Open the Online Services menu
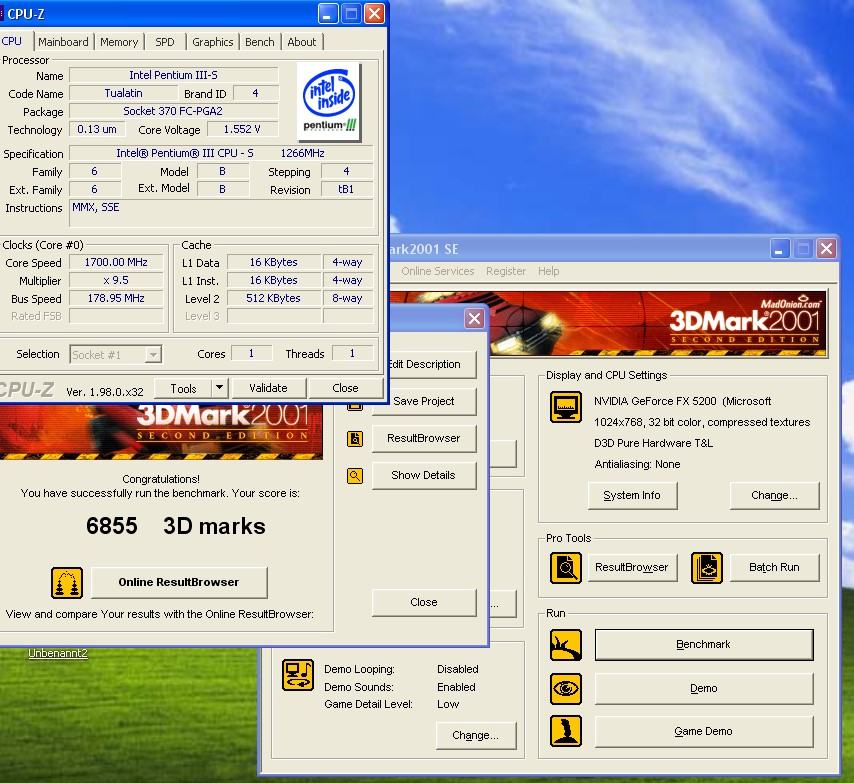 point(437,271)
